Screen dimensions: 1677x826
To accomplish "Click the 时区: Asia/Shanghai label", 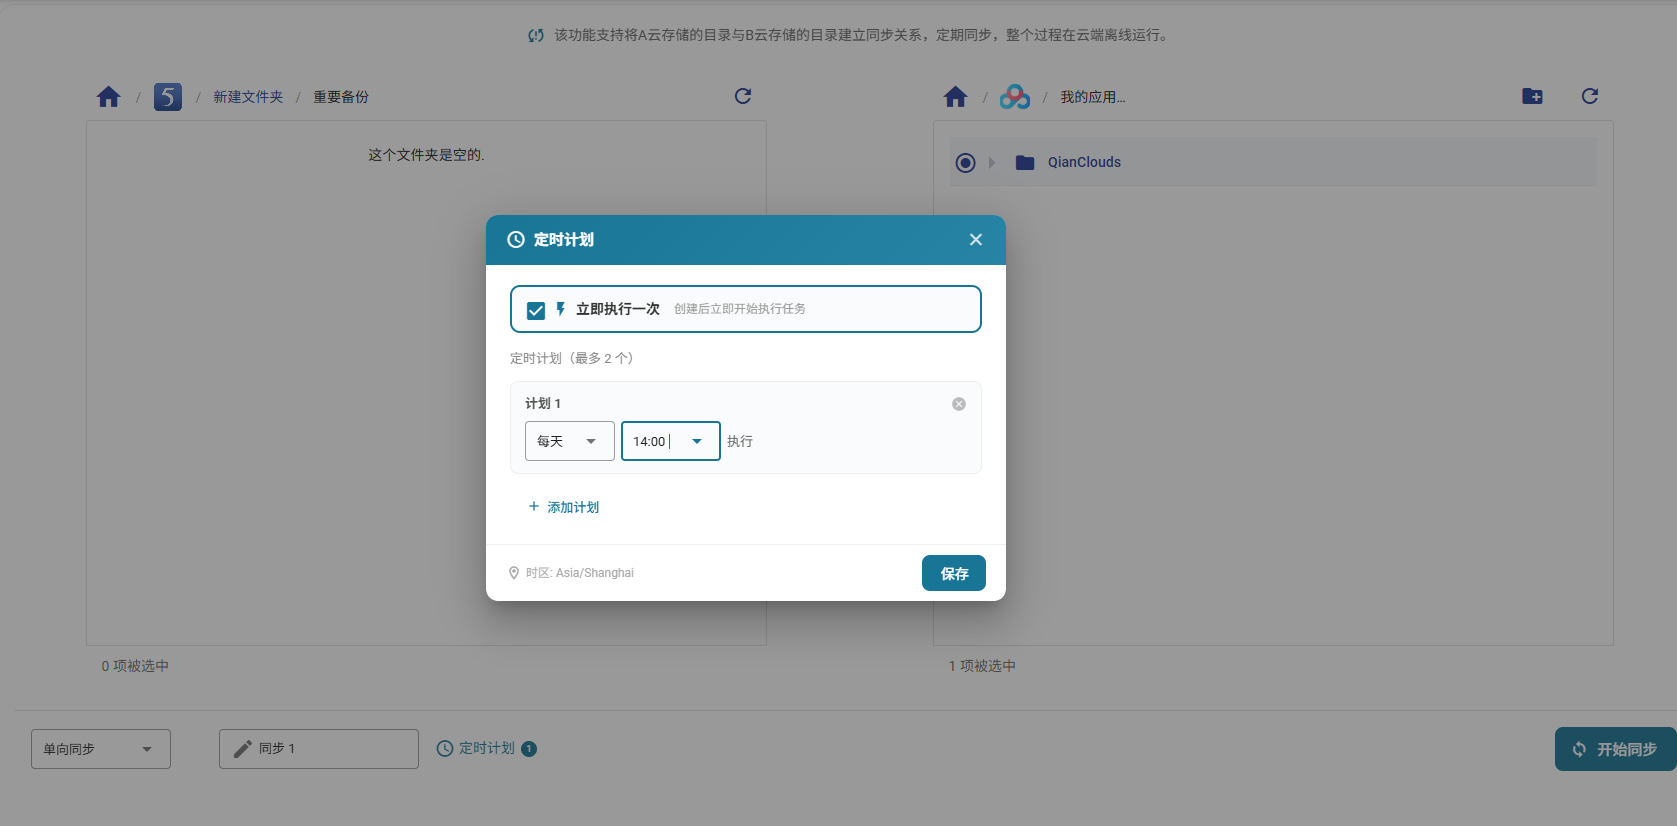I will pyautogui.click(x=580, y=573).
